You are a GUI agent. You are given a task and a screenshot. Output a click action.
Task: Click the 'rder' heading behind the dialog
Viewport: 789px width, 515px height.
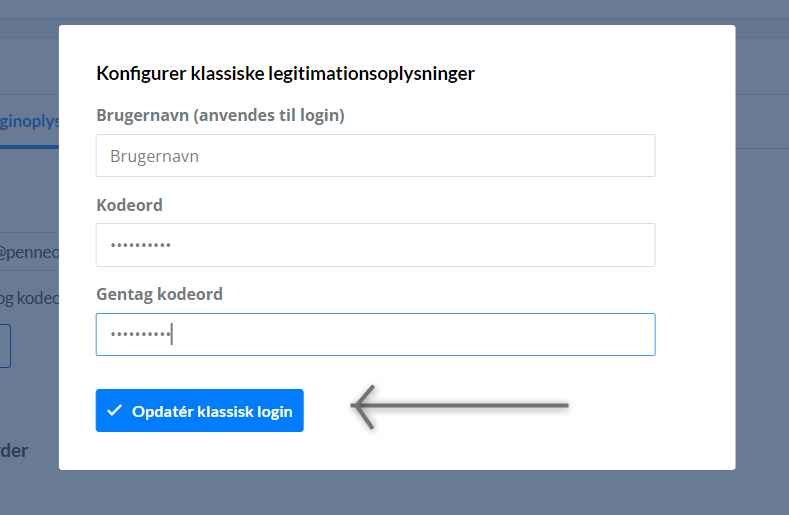tap(14, 451)
